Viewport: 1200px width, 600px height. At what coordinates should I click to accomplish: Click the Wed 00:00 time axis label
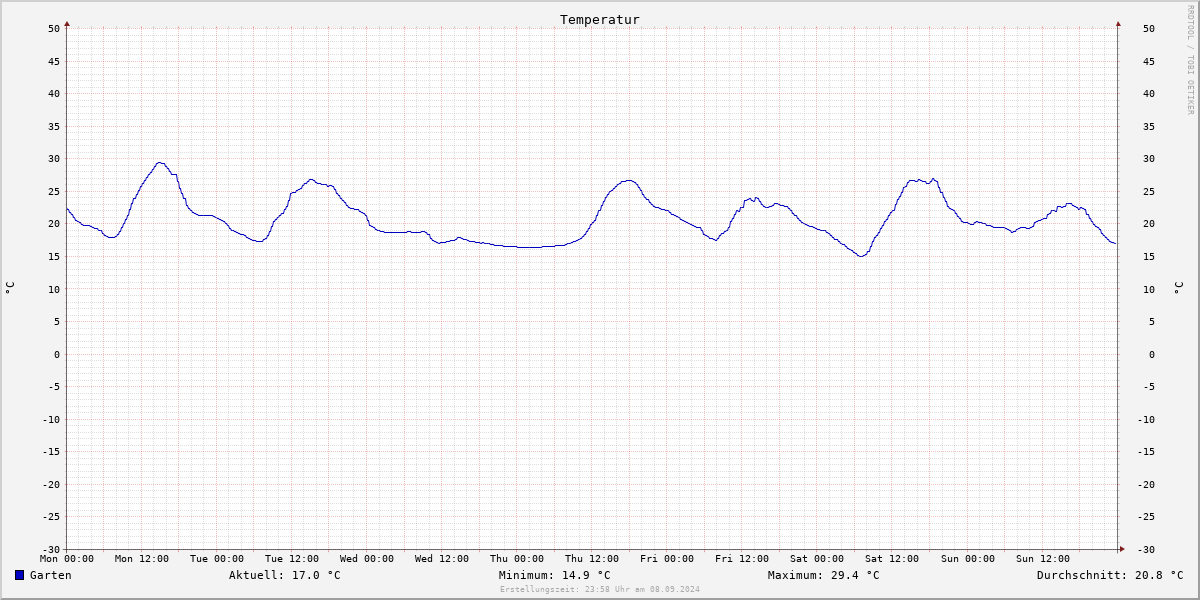click(367, 559)
